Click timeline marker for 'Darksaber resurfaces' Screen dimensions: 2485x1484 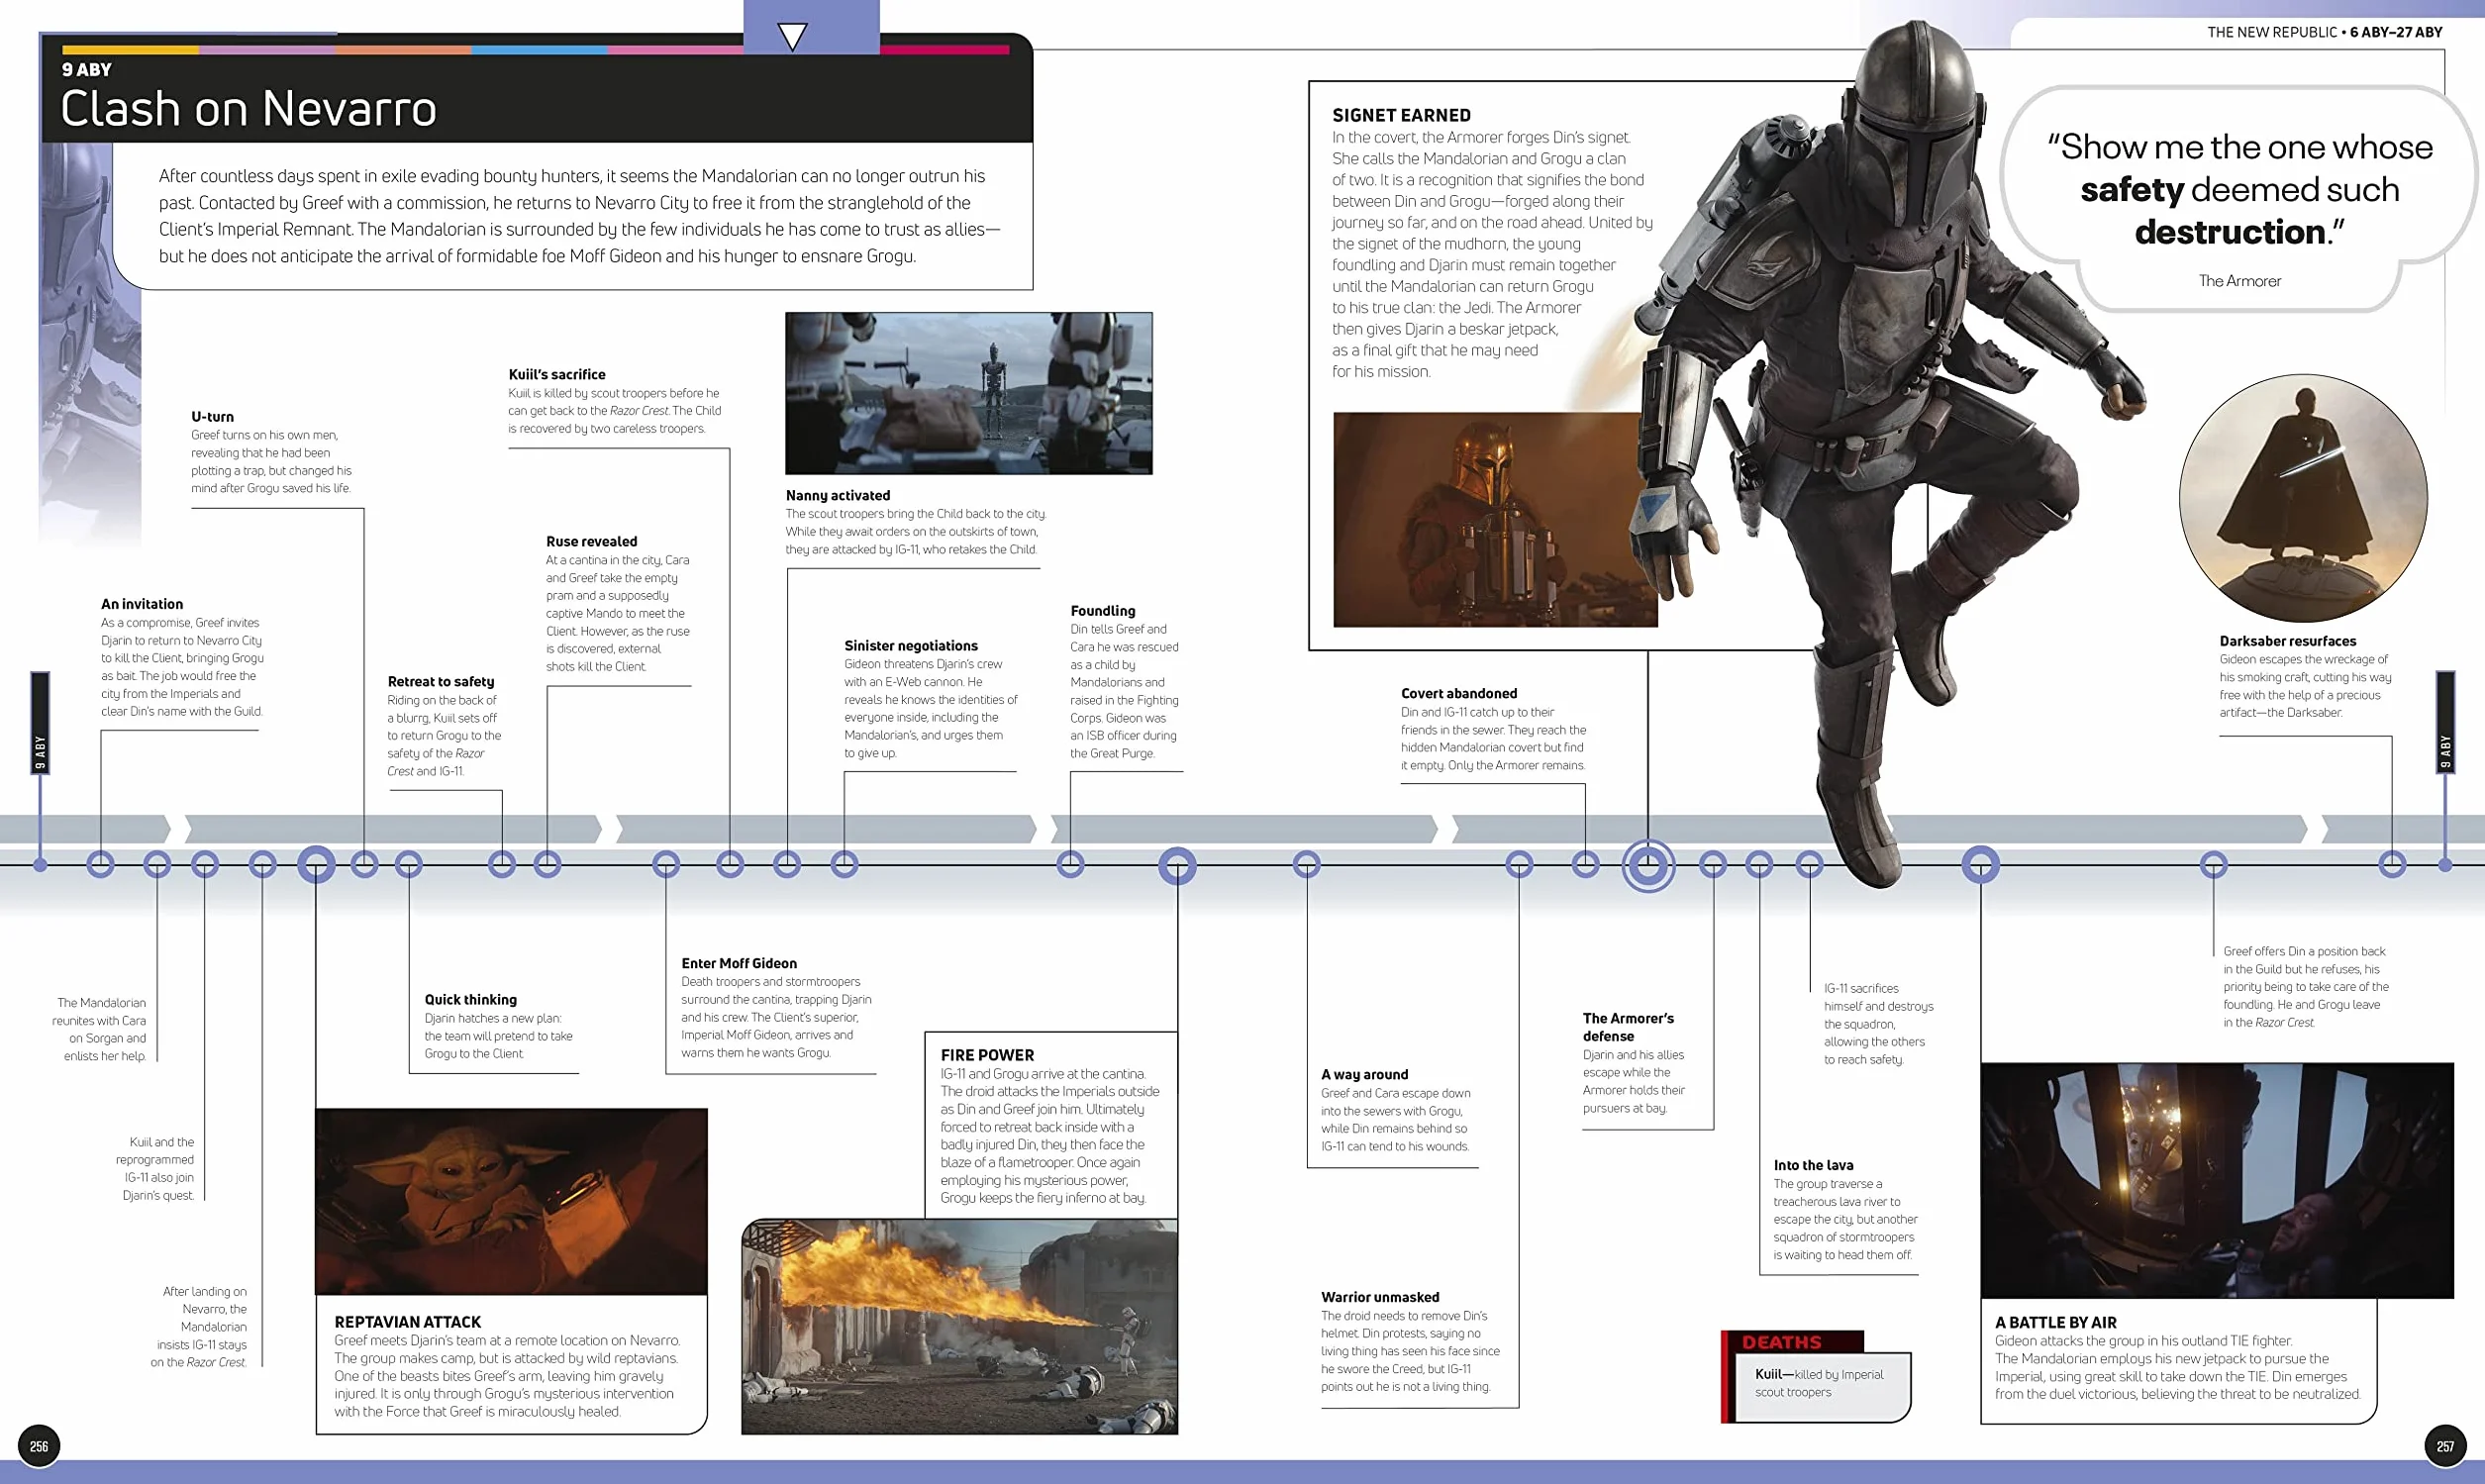(2392, 864)
